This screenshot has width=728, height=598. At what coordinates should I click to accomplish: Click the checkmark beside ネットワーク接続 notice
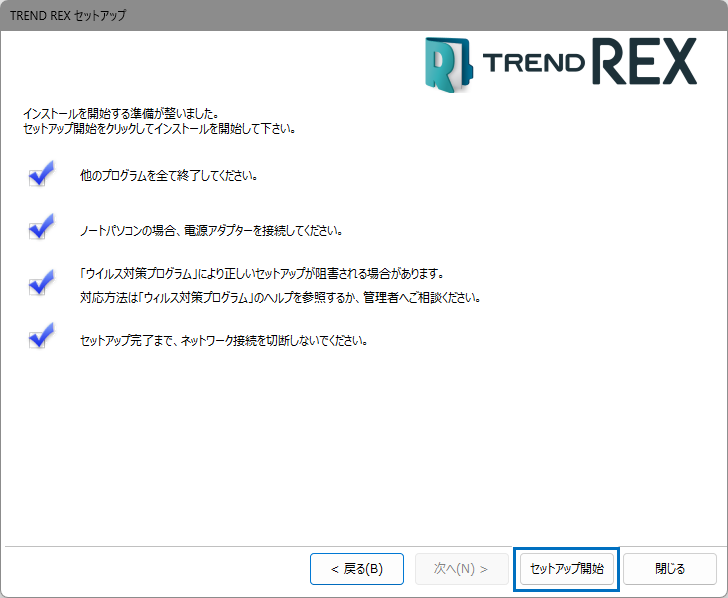coord(41,336)
